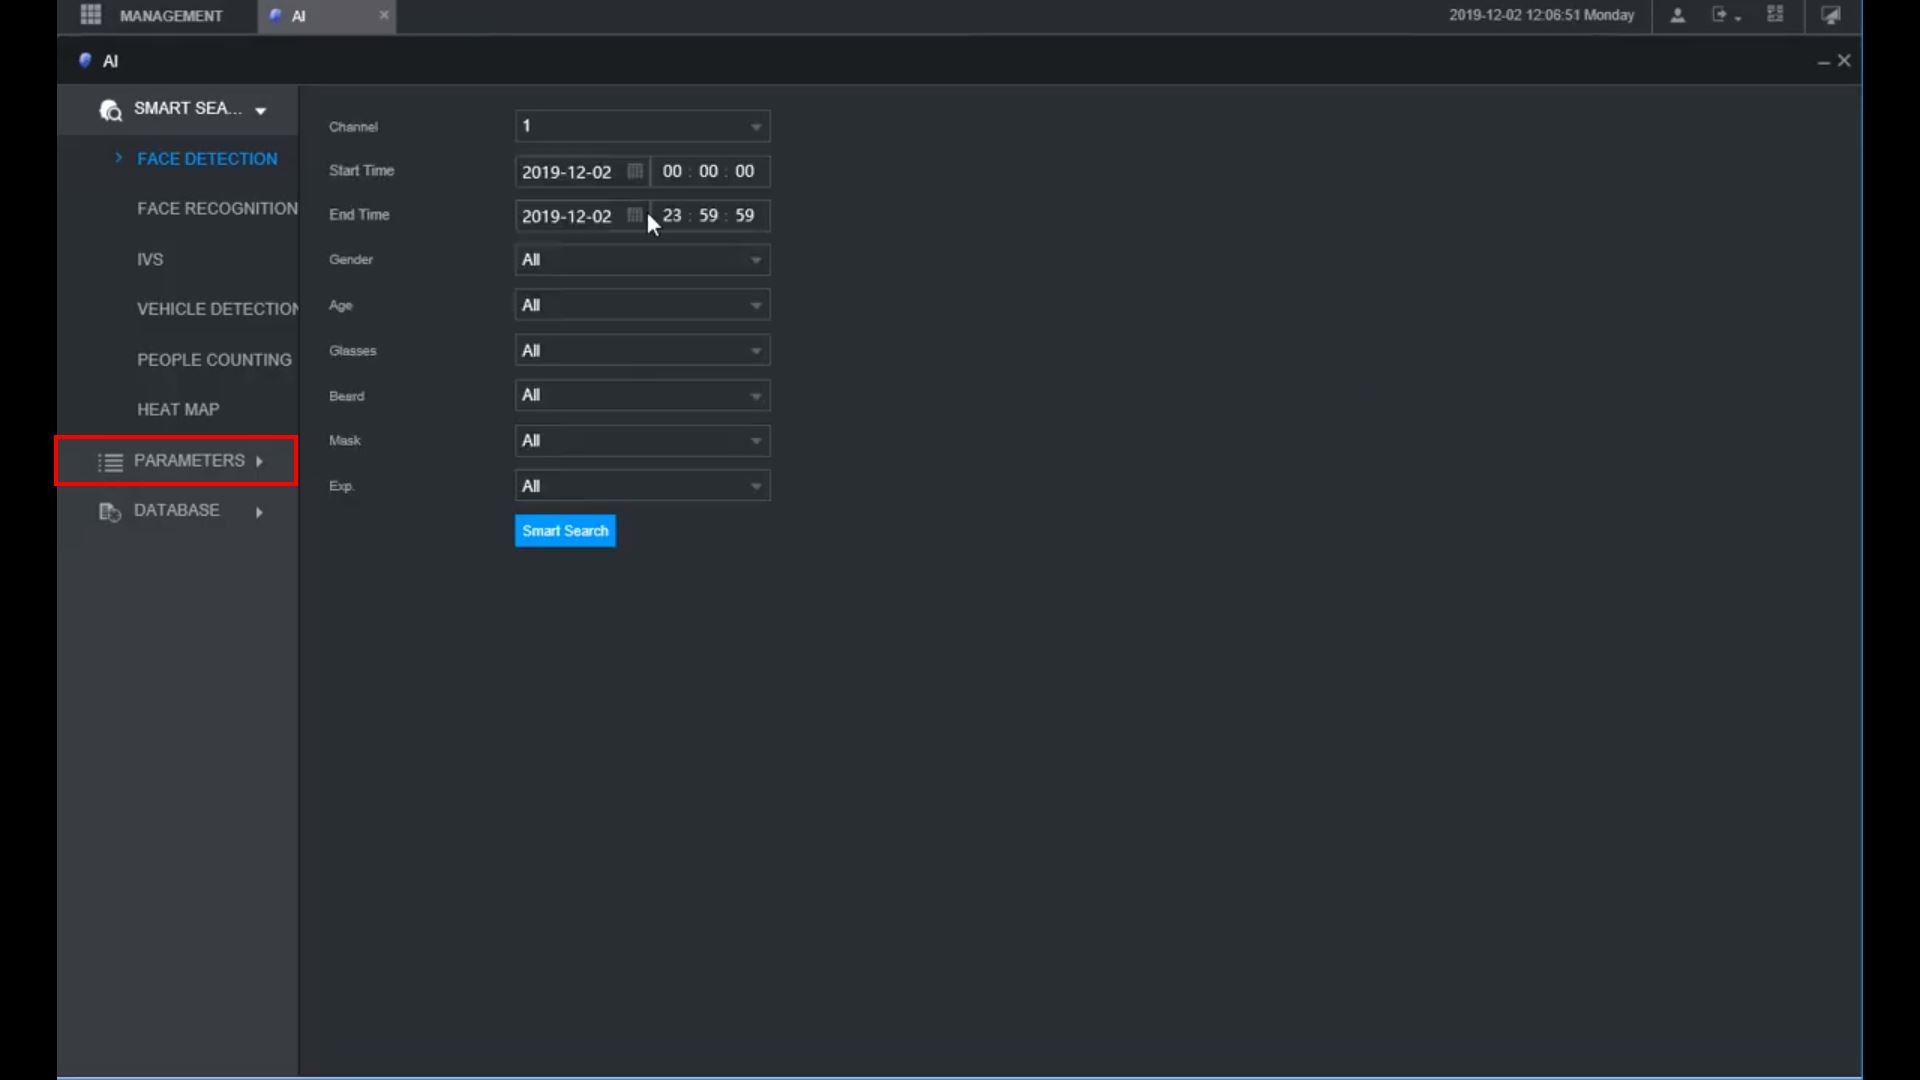Screen dimensions: 1920x1080
Task: Open the Management grid icon
Action: [x=91, y=15]
